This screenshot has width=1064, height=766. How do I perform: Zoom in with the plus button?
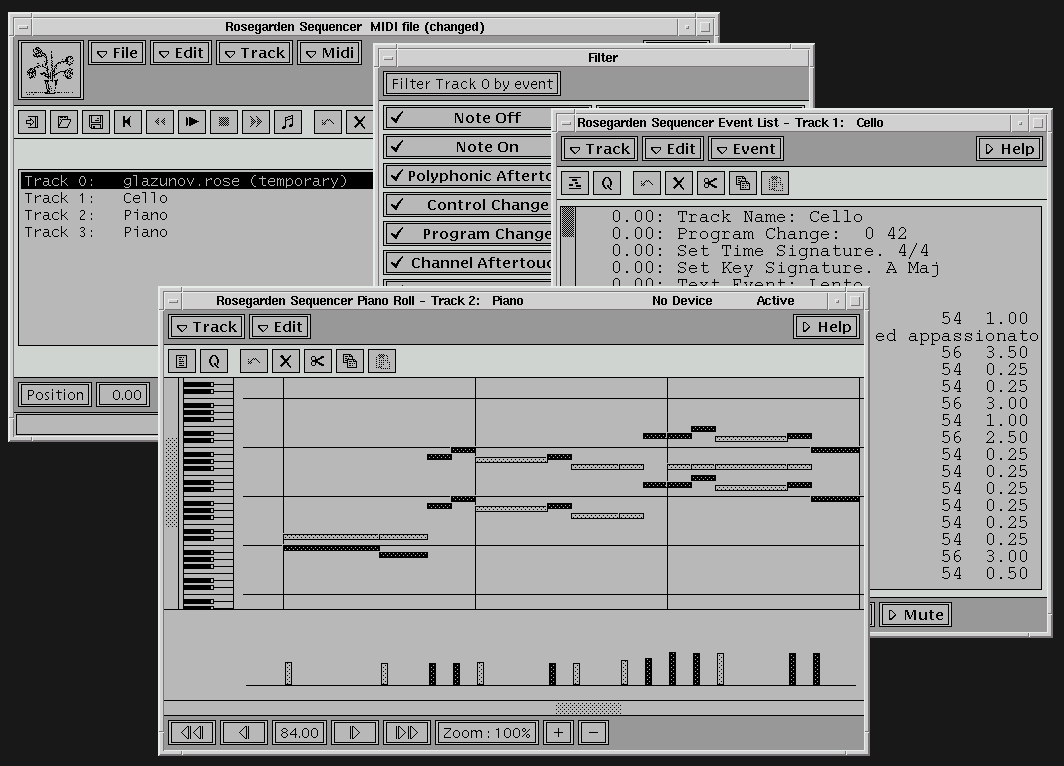click(558, 733)
